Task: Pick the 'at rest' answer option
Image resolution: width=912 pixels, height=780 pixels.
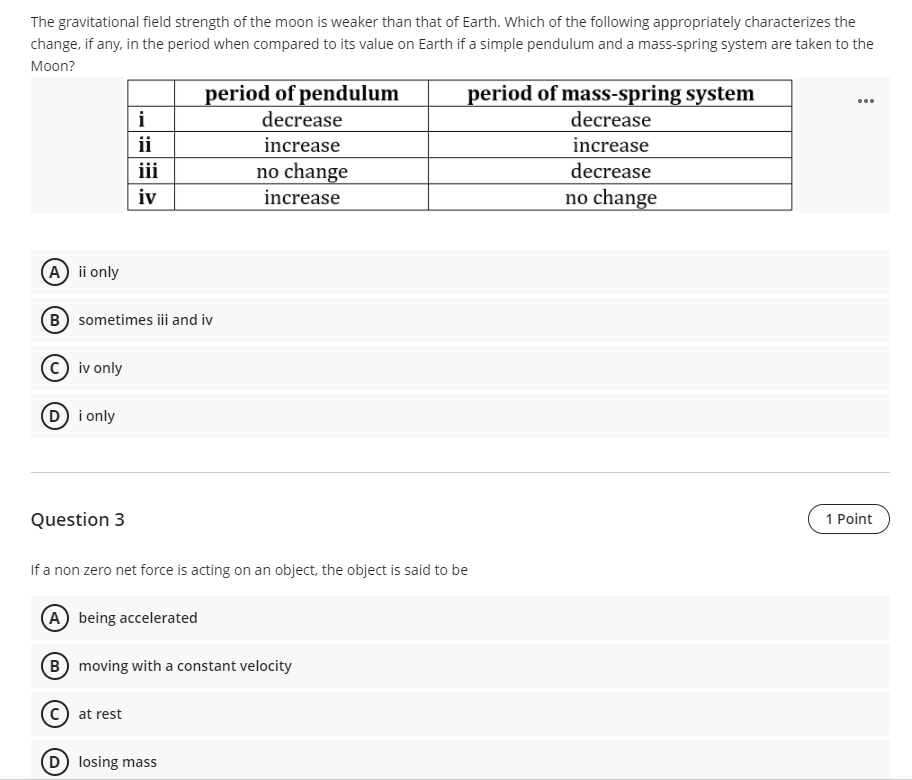Action: [460, 714]
